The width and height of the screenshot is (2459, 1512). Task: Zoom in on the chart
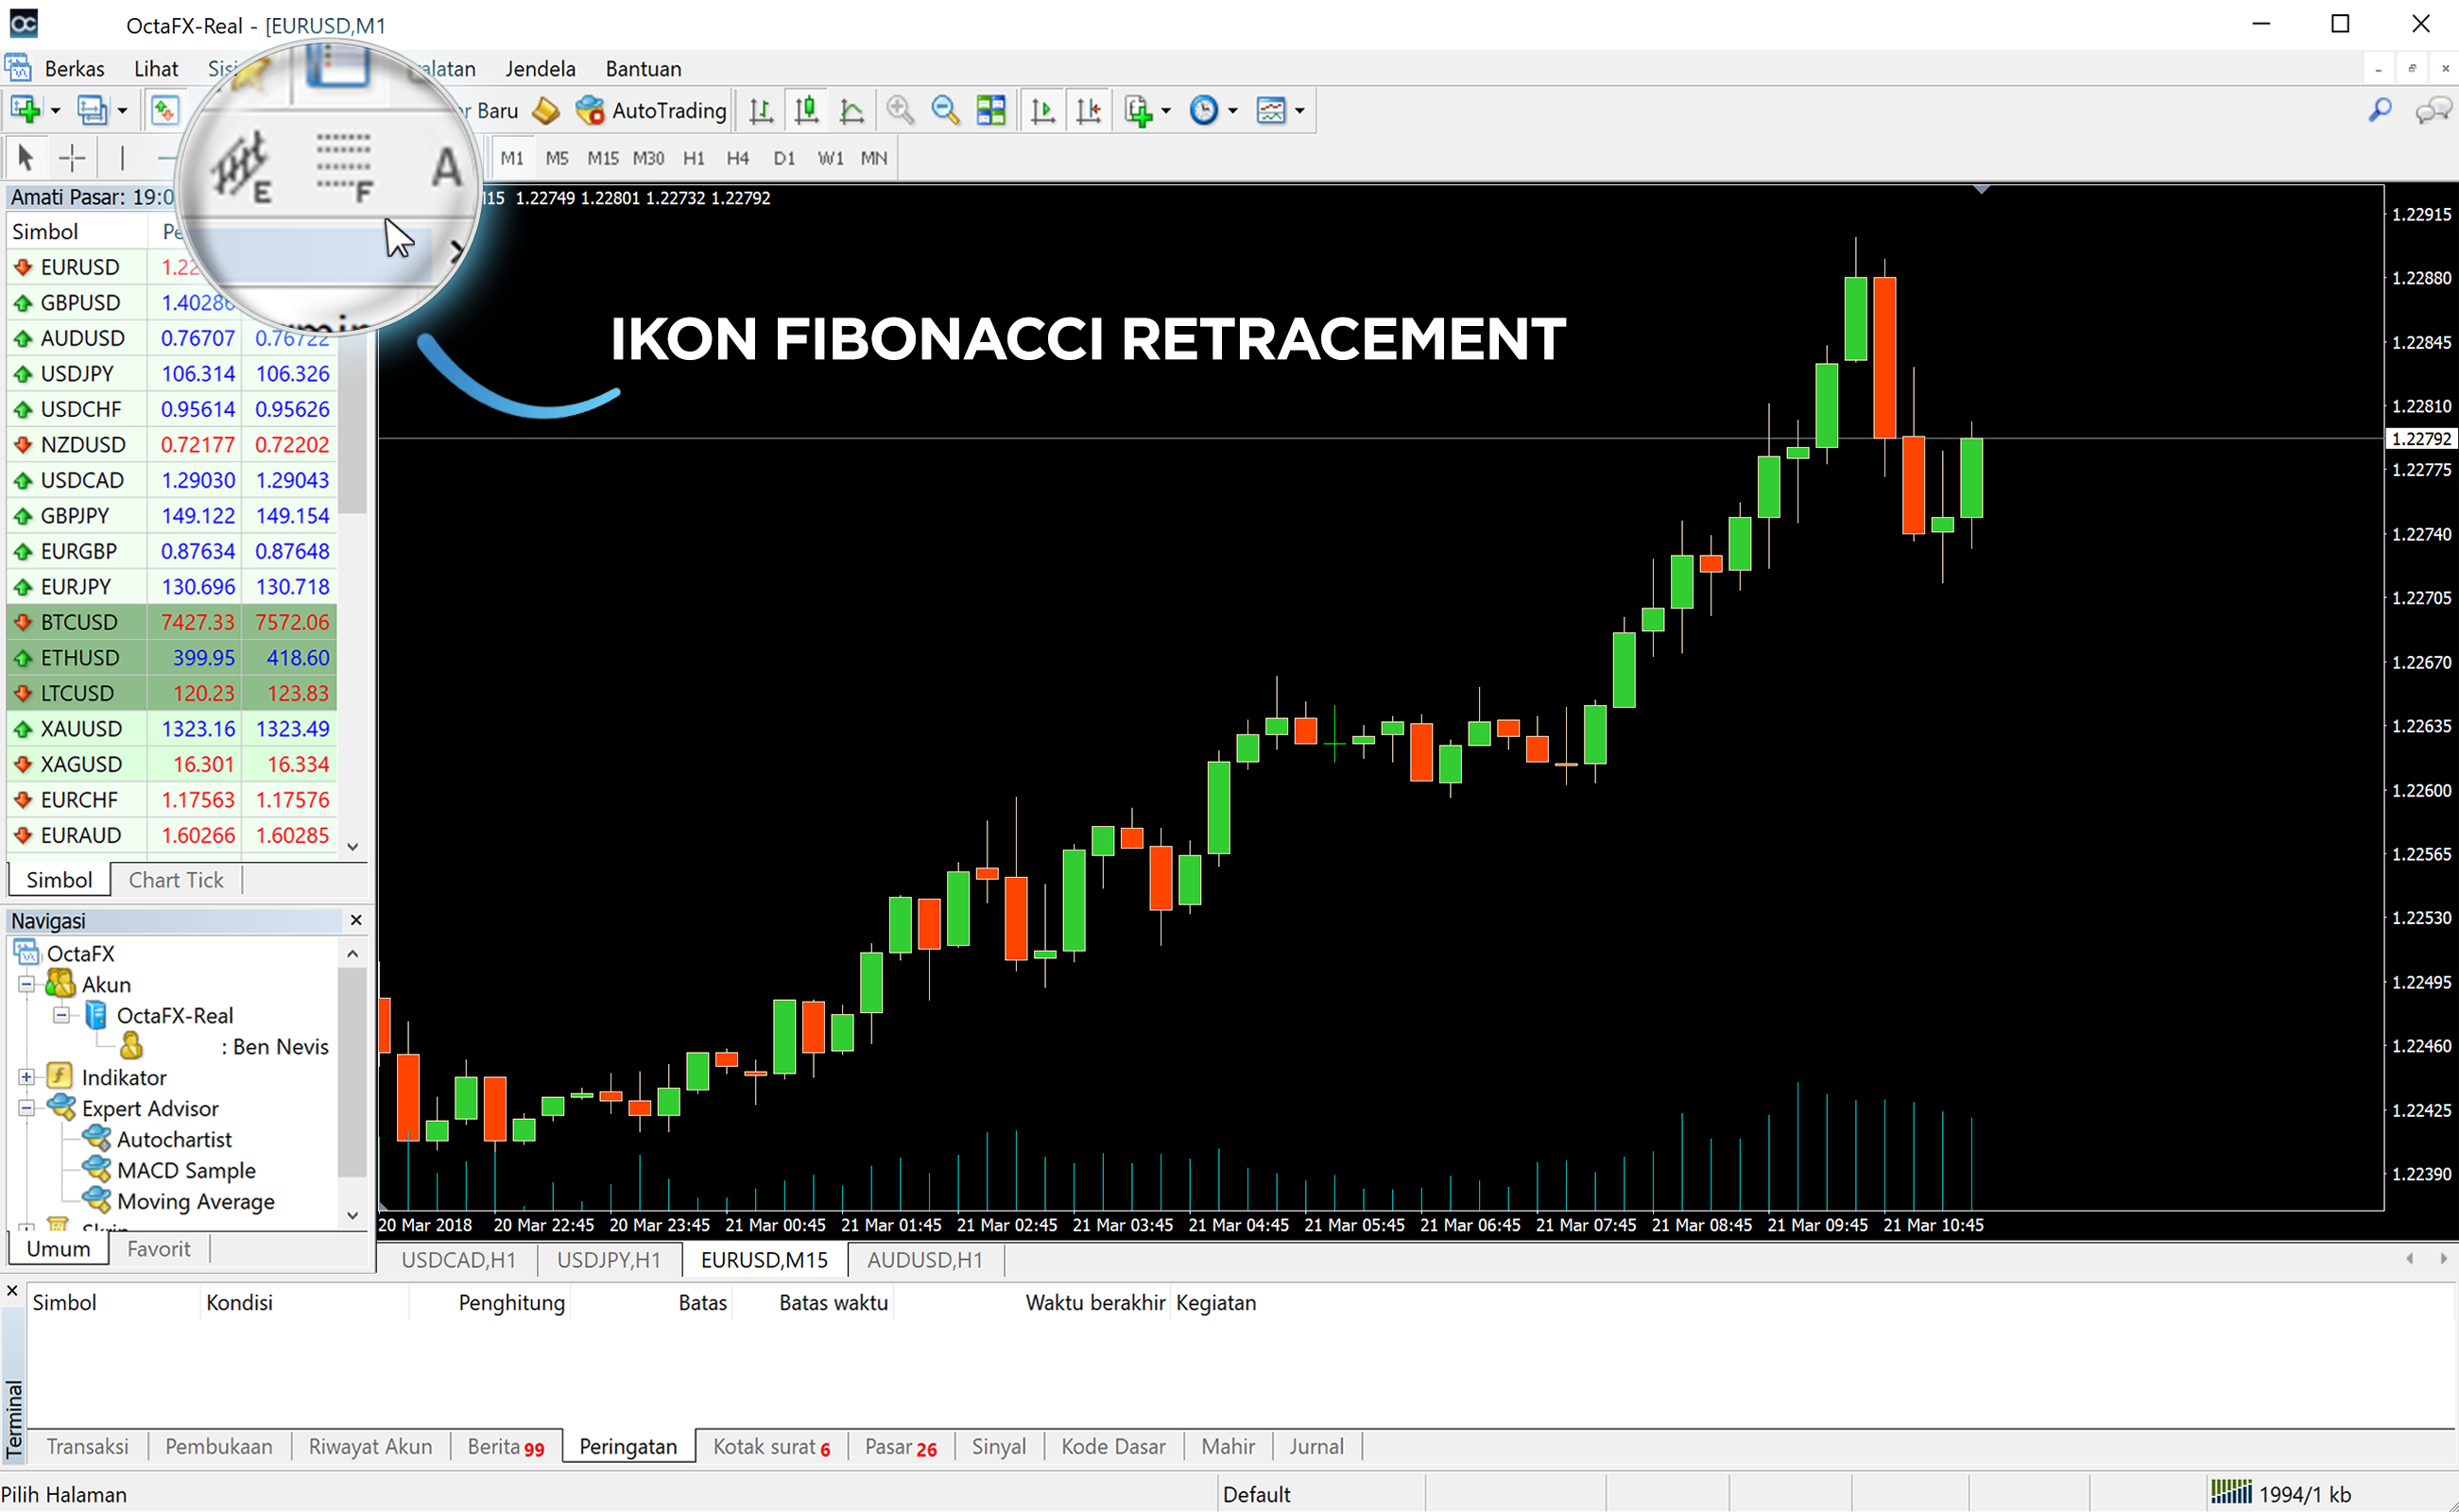click(x=900, y=110)
